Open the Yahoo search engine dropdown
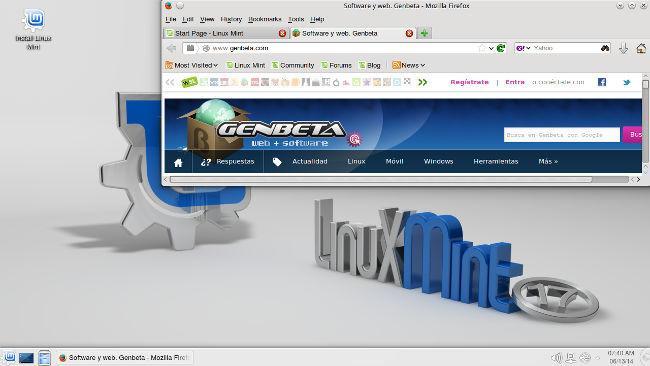Viewport: 650px width, 366px height. pyautogui.click(x=523, y=48)
